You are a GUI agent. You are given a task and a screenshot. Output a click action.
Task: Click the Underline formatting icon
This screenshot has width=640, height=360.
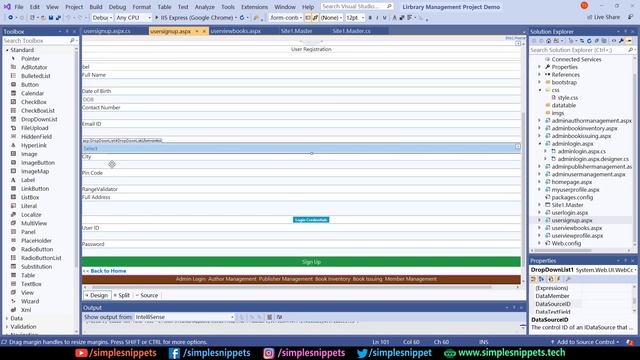click(x=384, y=18)
